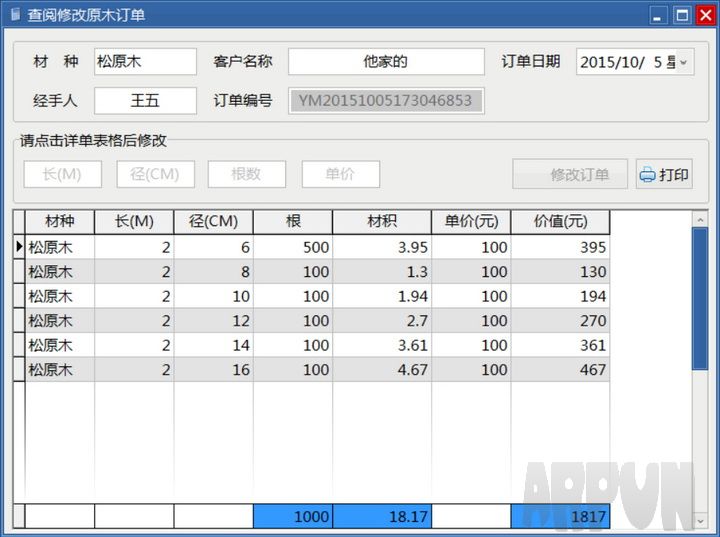Click the 订单编号 field
The image size is (720, 537).
pos(386,101)
